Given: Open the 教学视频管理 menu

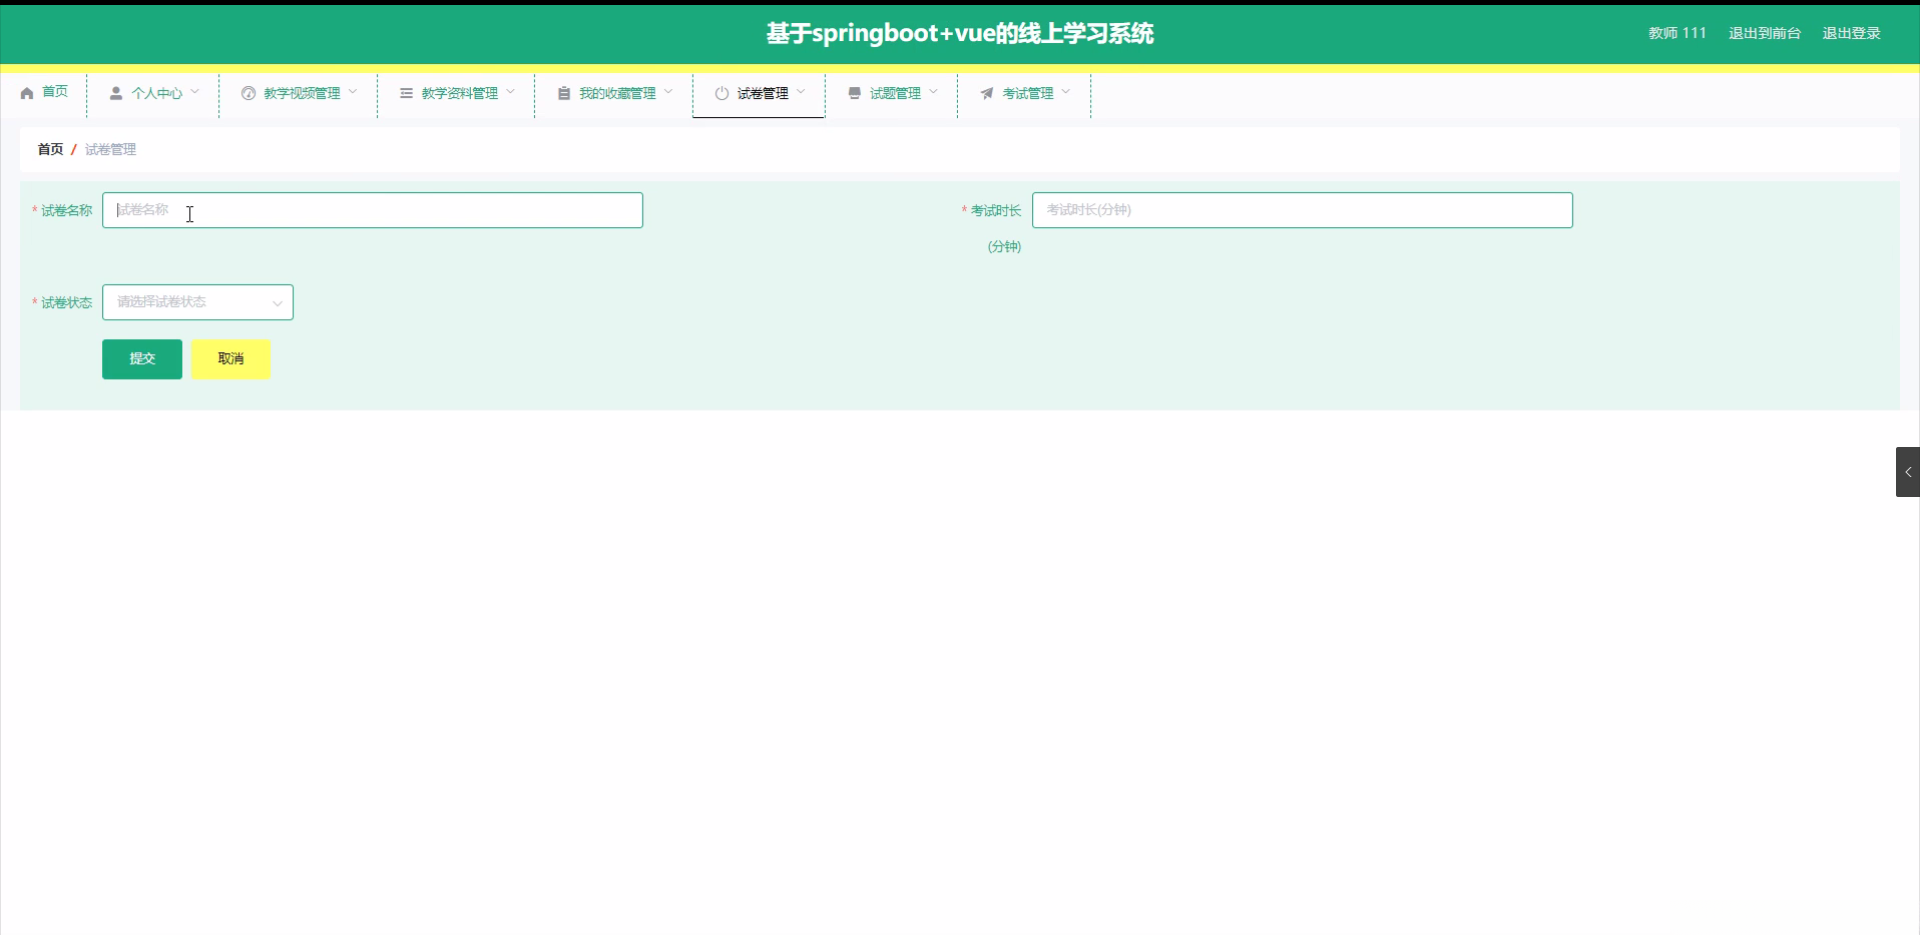Looking at the screenshot, I should [x=299, y=93].
